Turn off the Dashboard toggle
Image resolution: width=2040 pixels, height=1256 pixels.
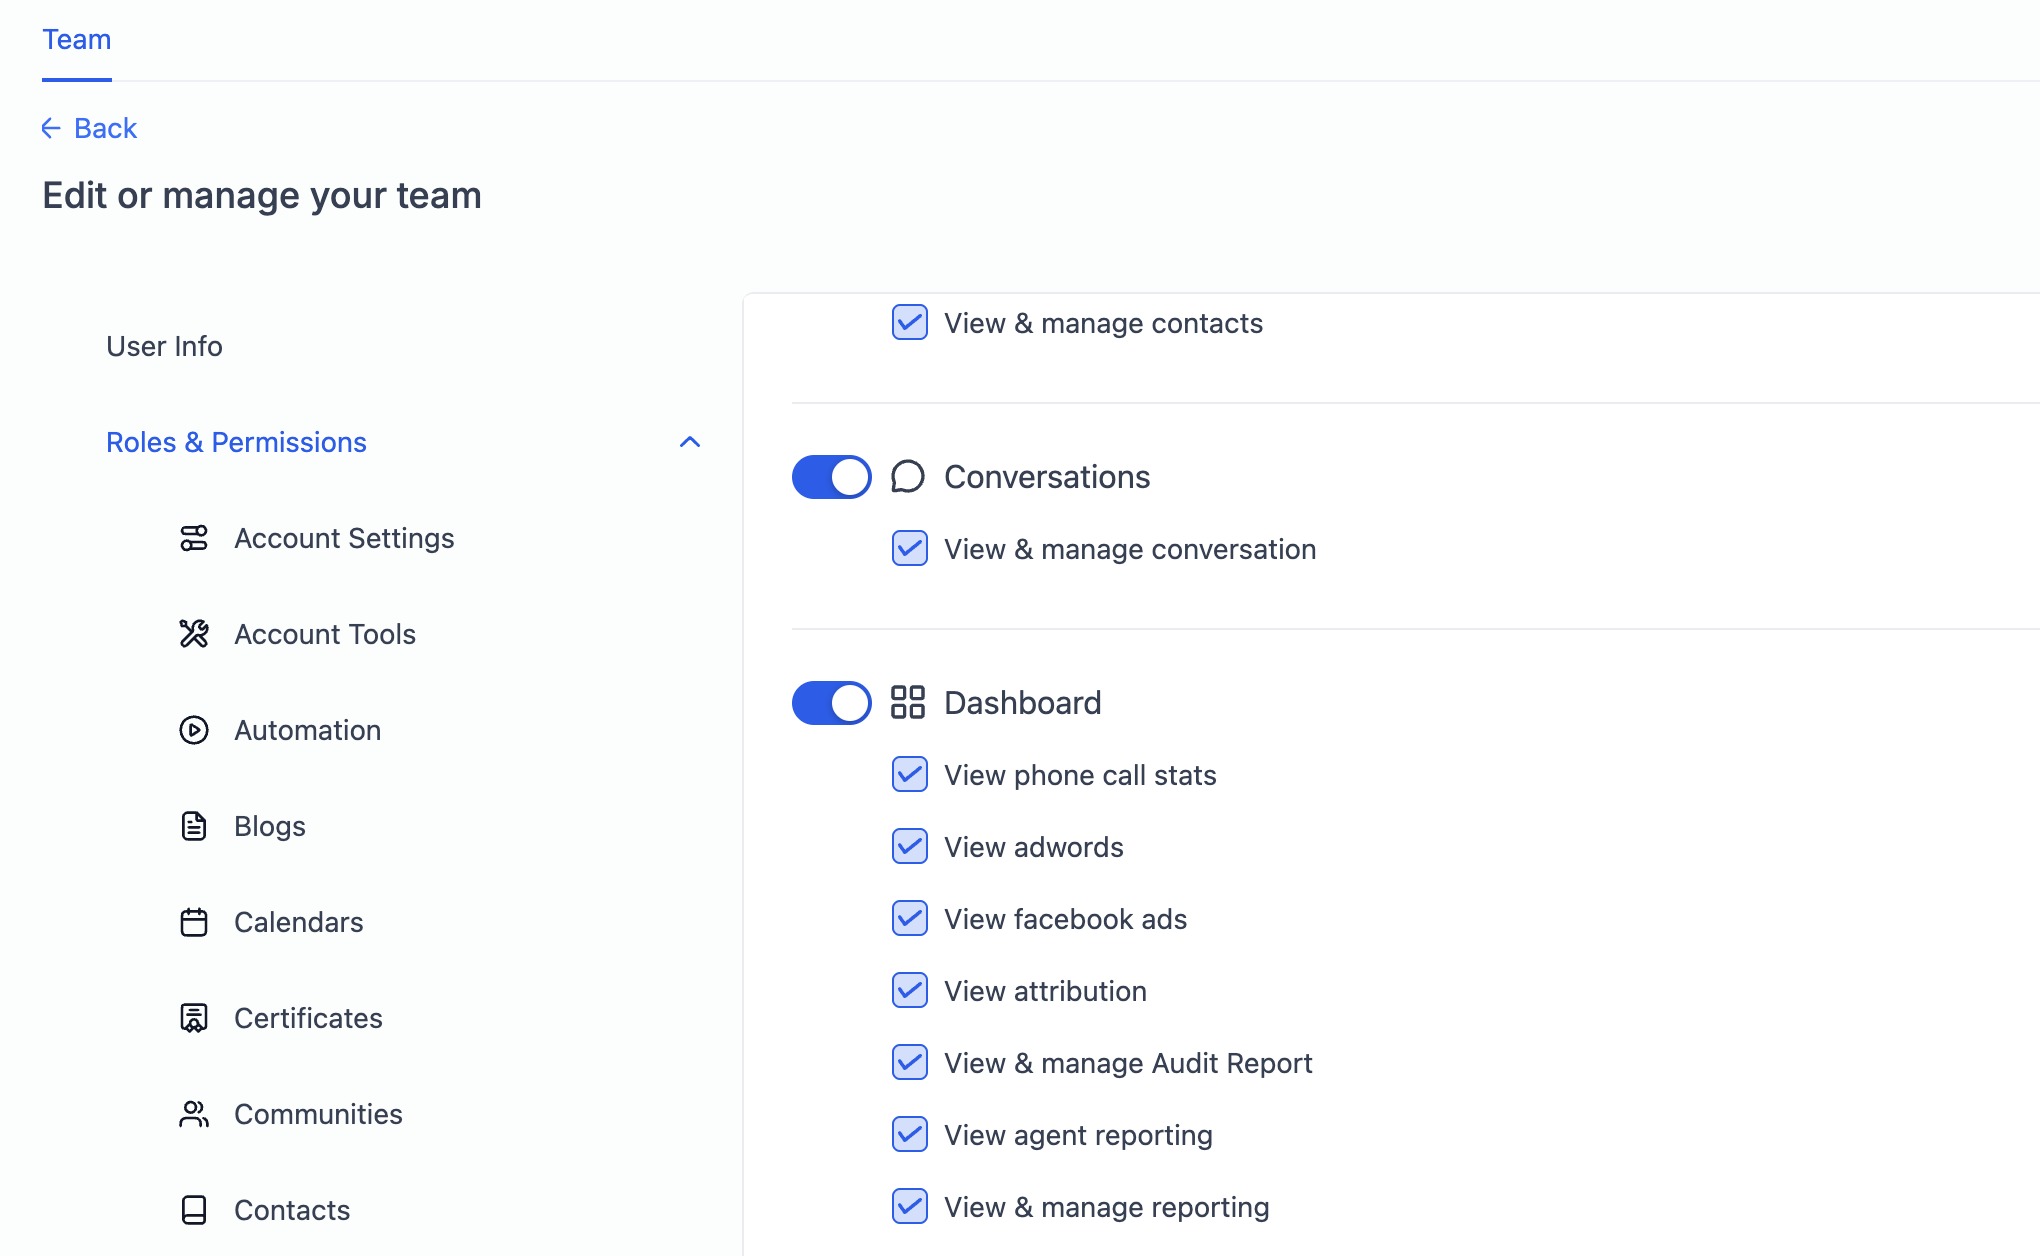point(831,703)
